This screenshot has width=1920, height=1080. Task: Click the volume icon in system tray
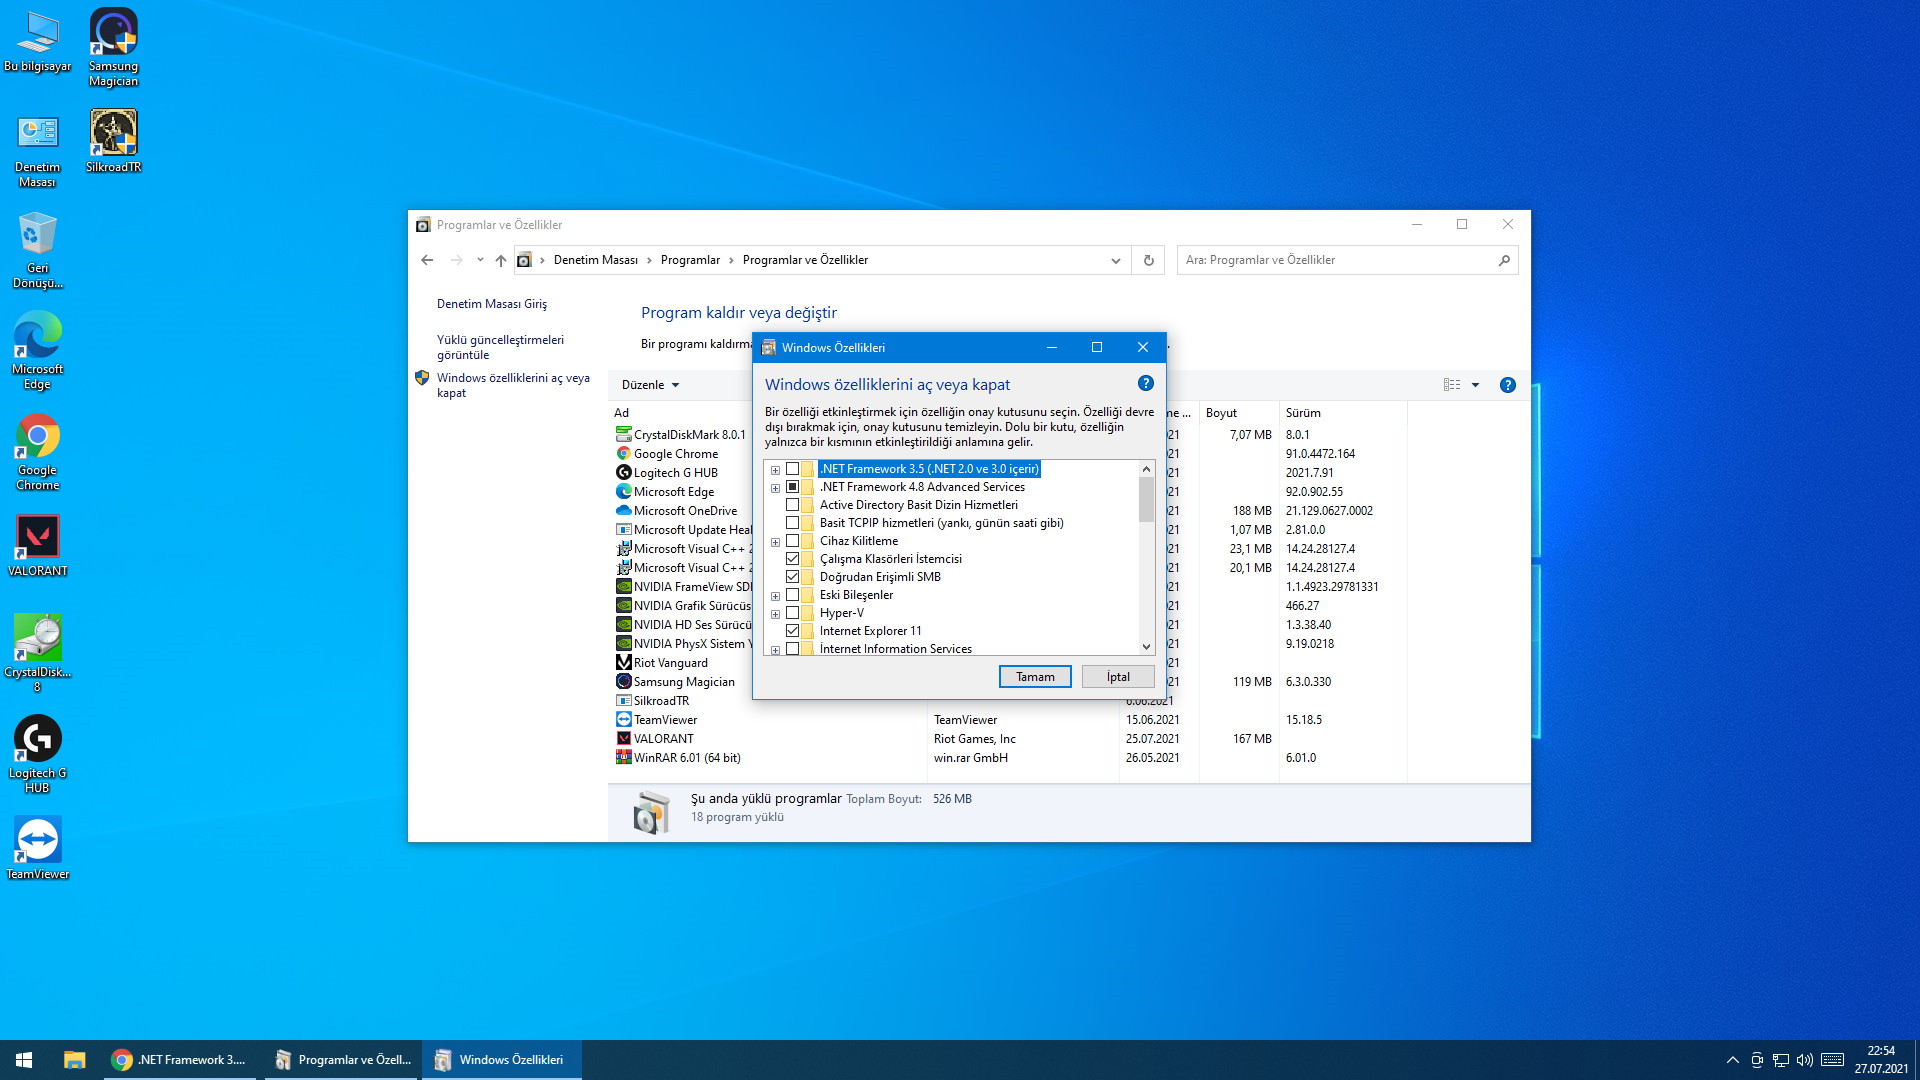coord(1805,1060)
